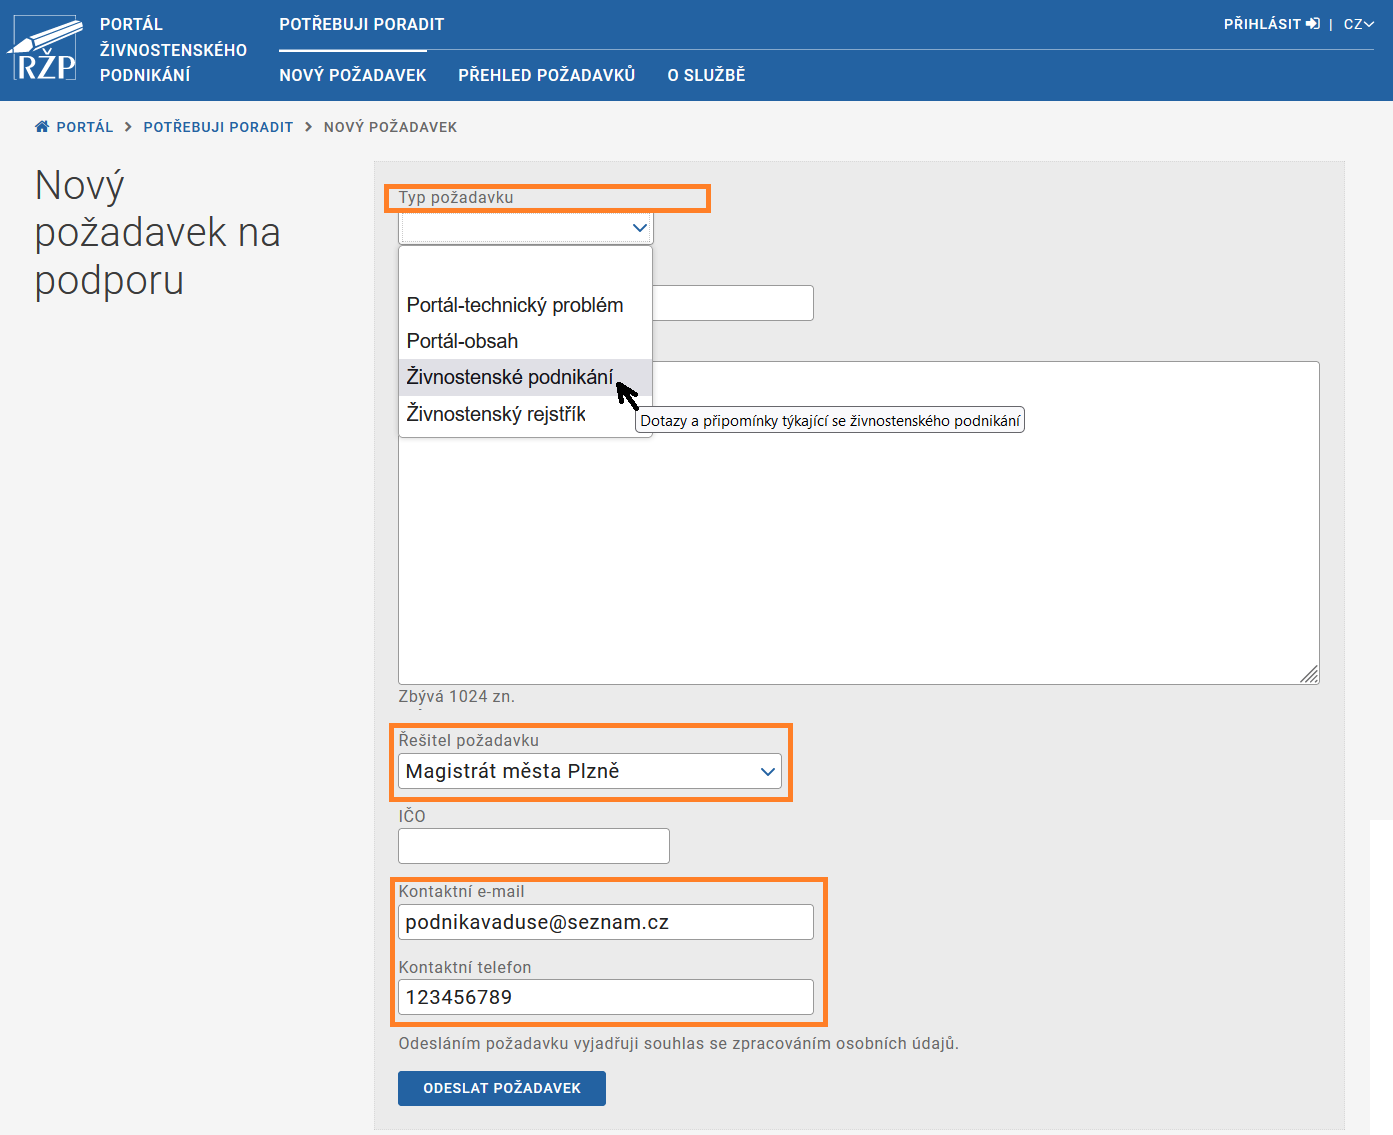
Task: Pick Živnostenský rejstřík option
Action: [x=496, y=414]
